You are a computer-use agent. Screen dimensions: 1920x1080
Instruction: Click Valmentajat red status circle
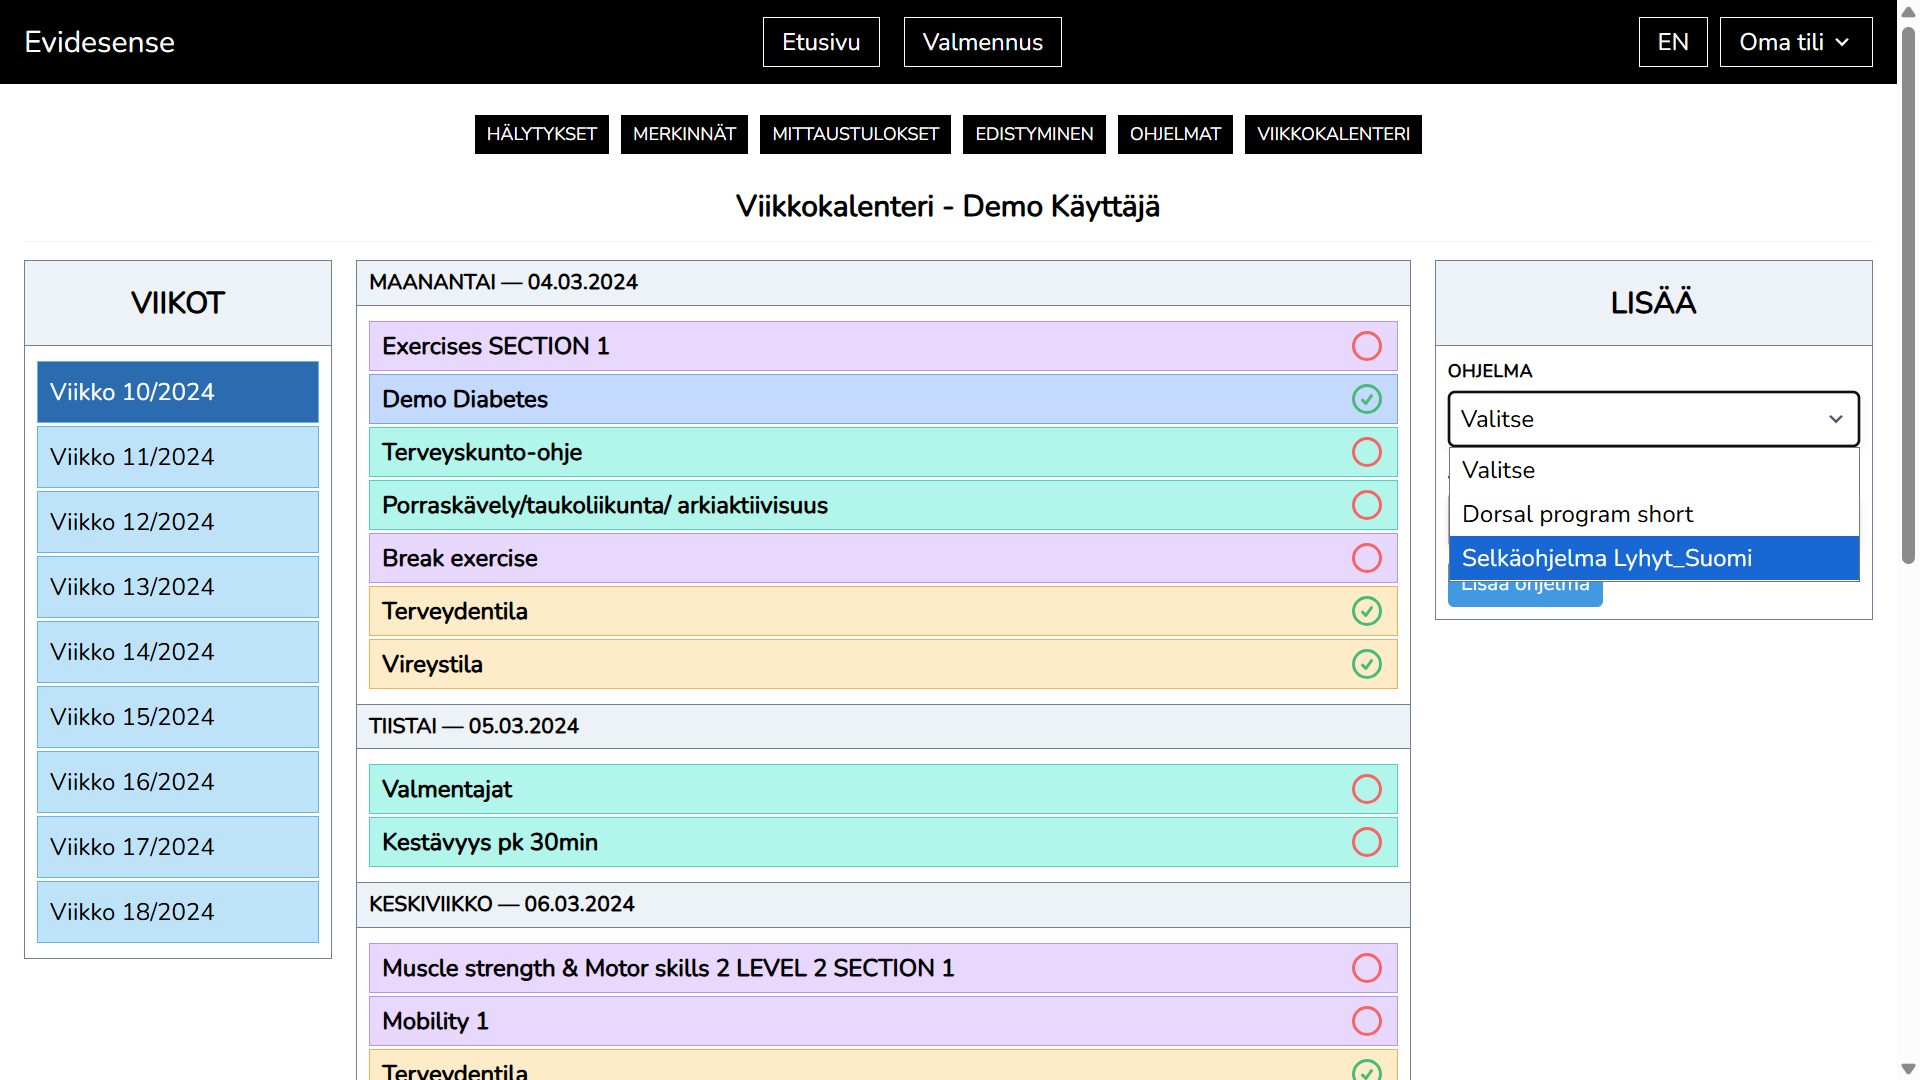click(1366, 789)
